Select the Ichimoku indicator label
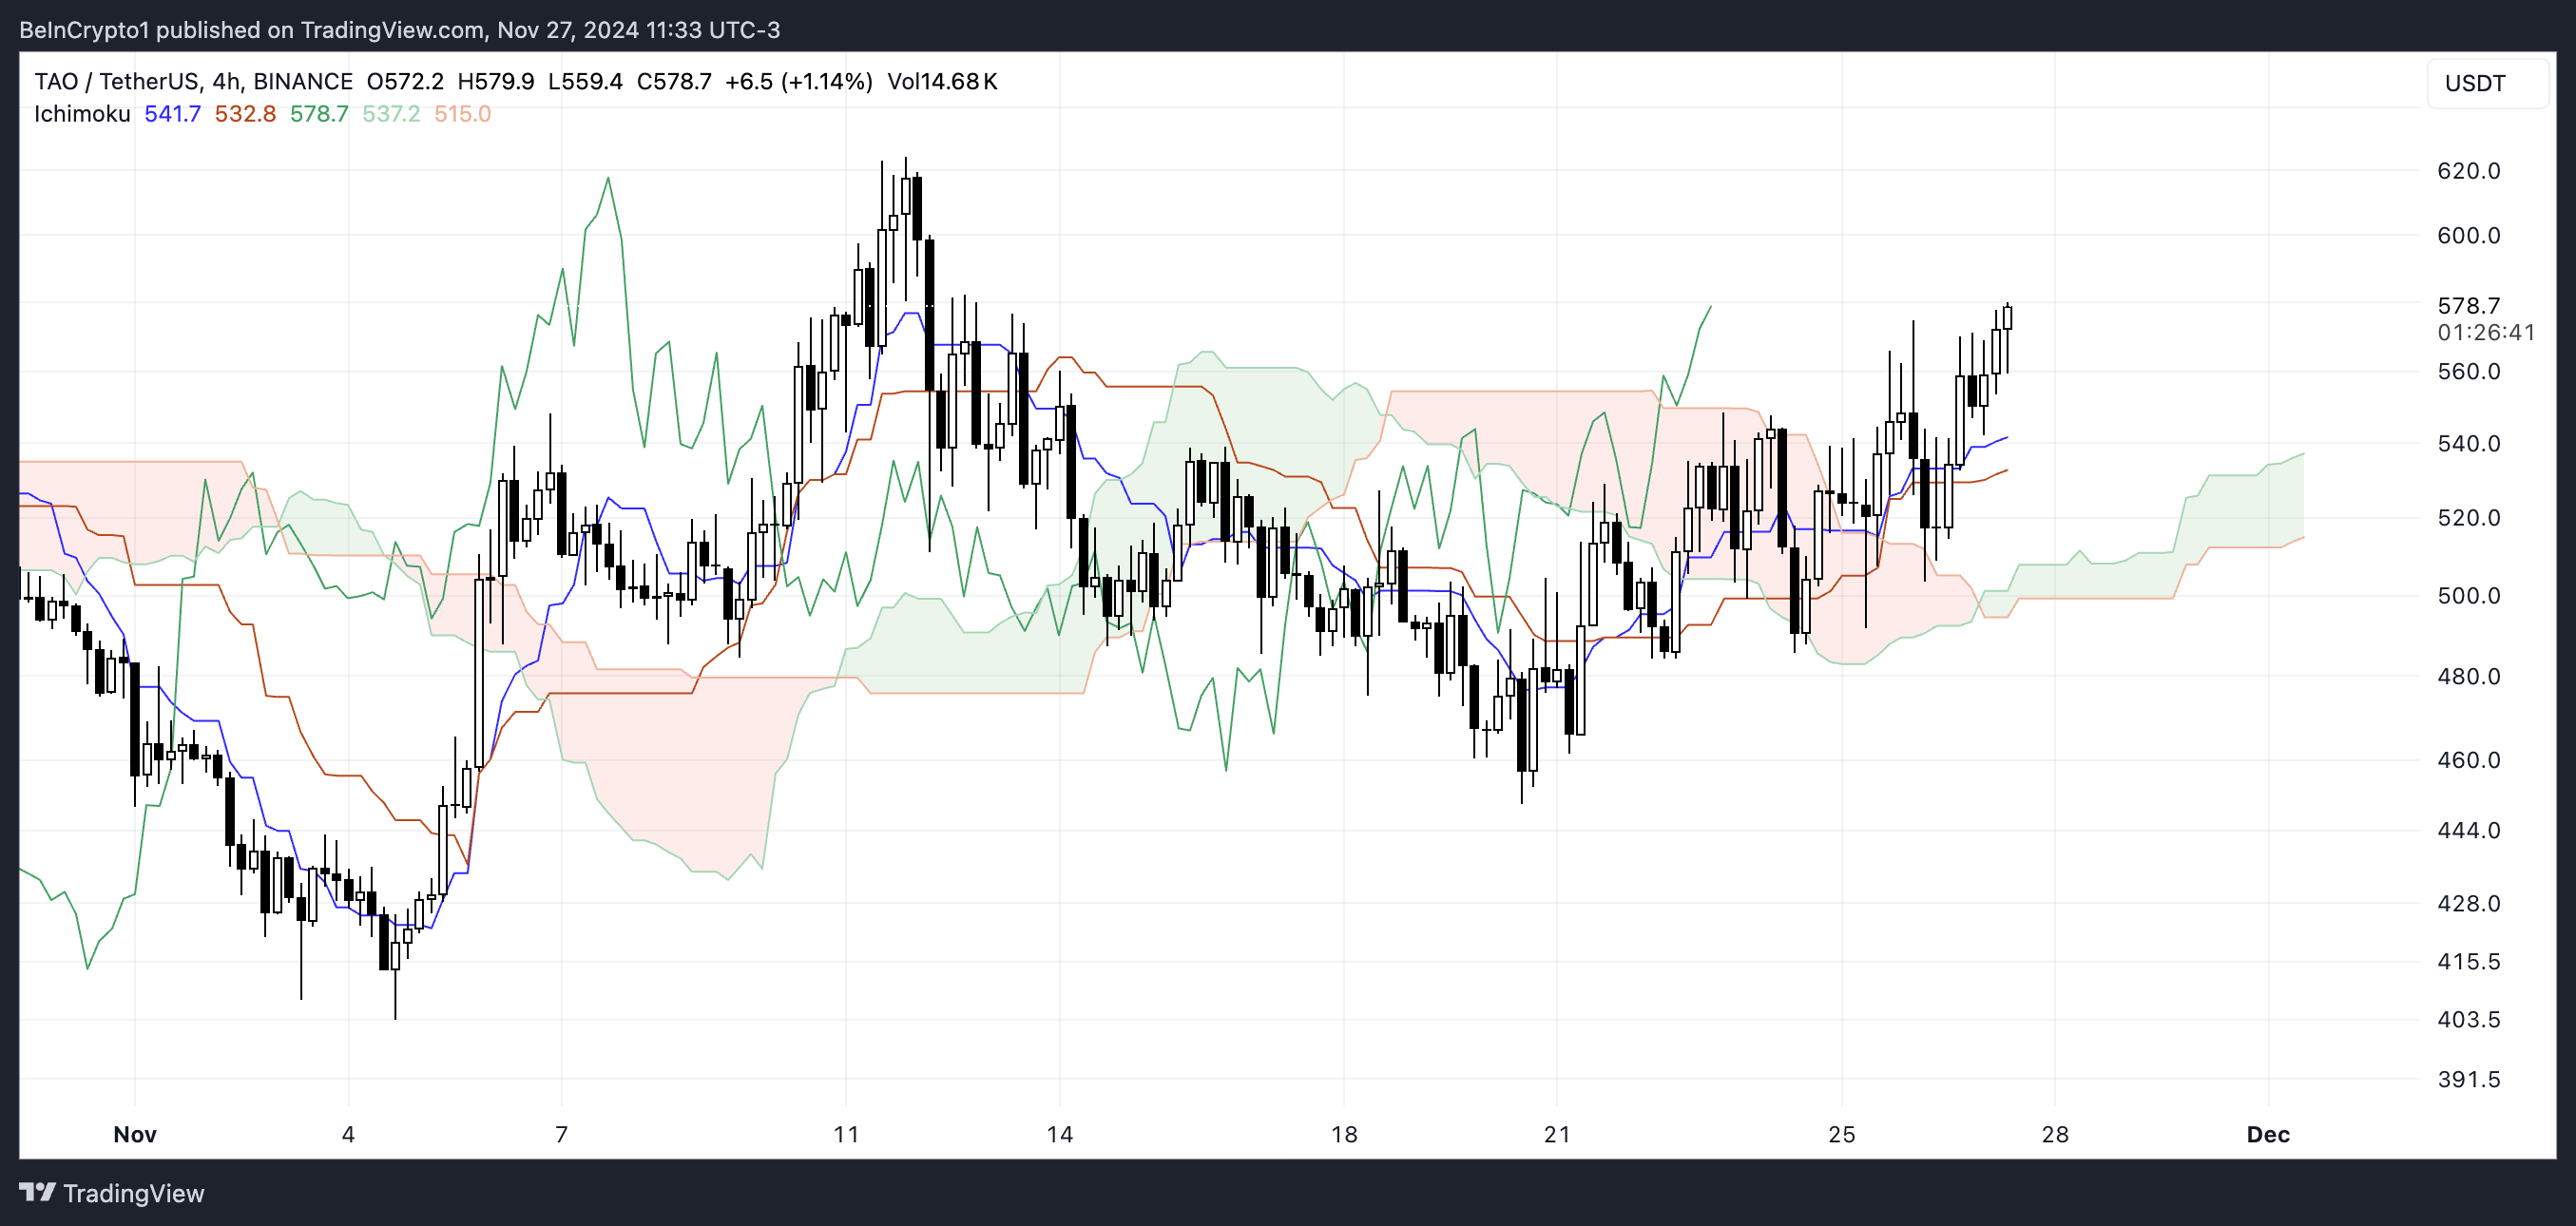Viewport: 2576px width, 1226px height. point(82,114)
